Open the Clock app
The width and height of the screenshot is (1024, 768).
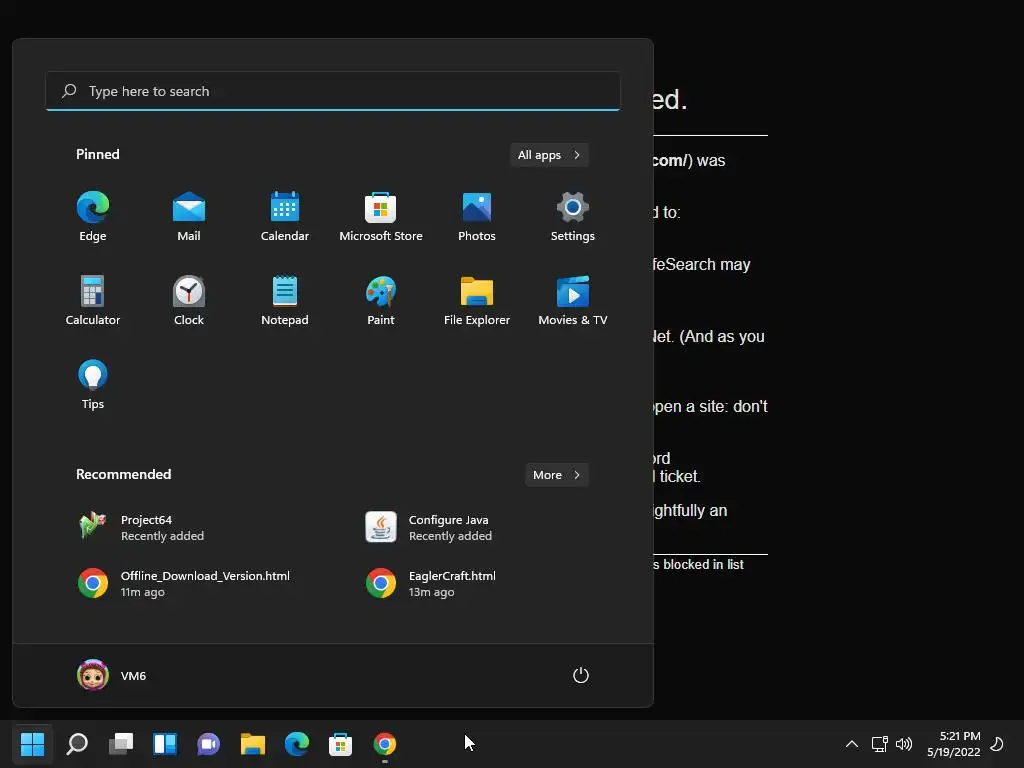point(189,300)
